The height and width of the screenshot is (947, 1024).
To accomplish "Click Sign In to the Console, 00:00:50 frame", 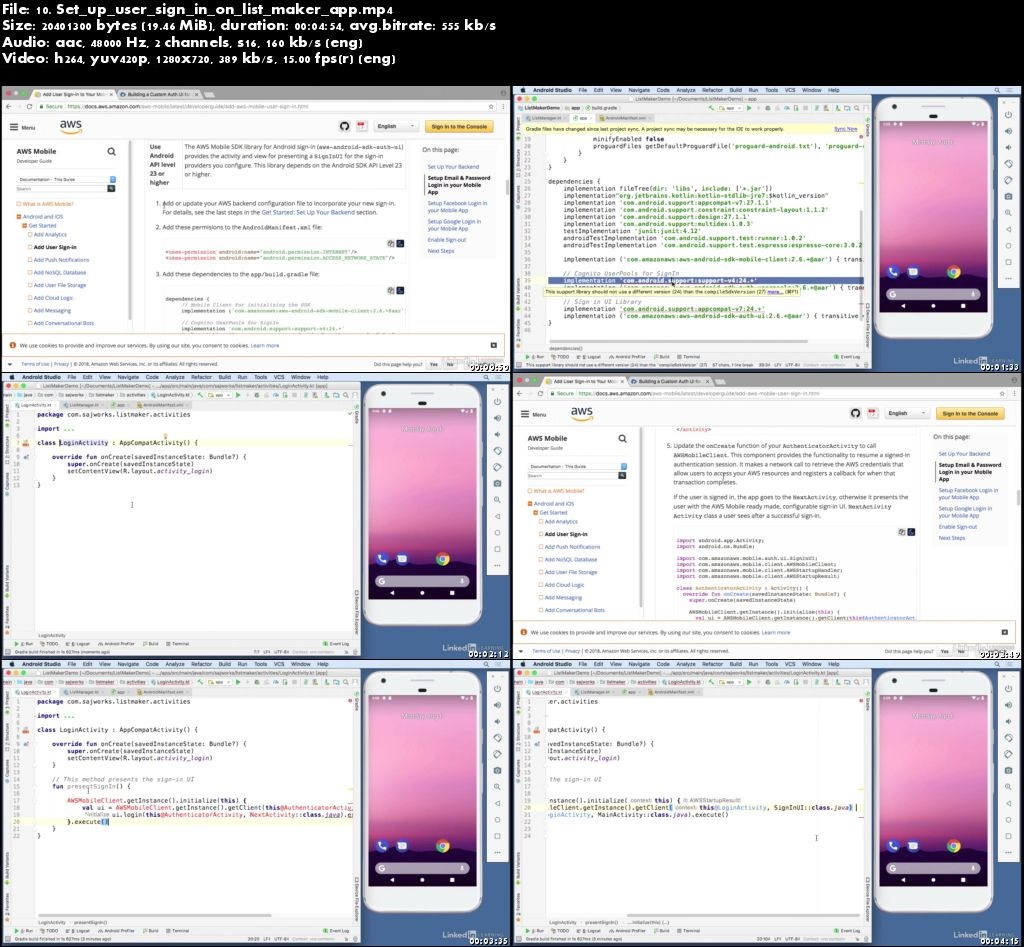I will click(458, 126).
